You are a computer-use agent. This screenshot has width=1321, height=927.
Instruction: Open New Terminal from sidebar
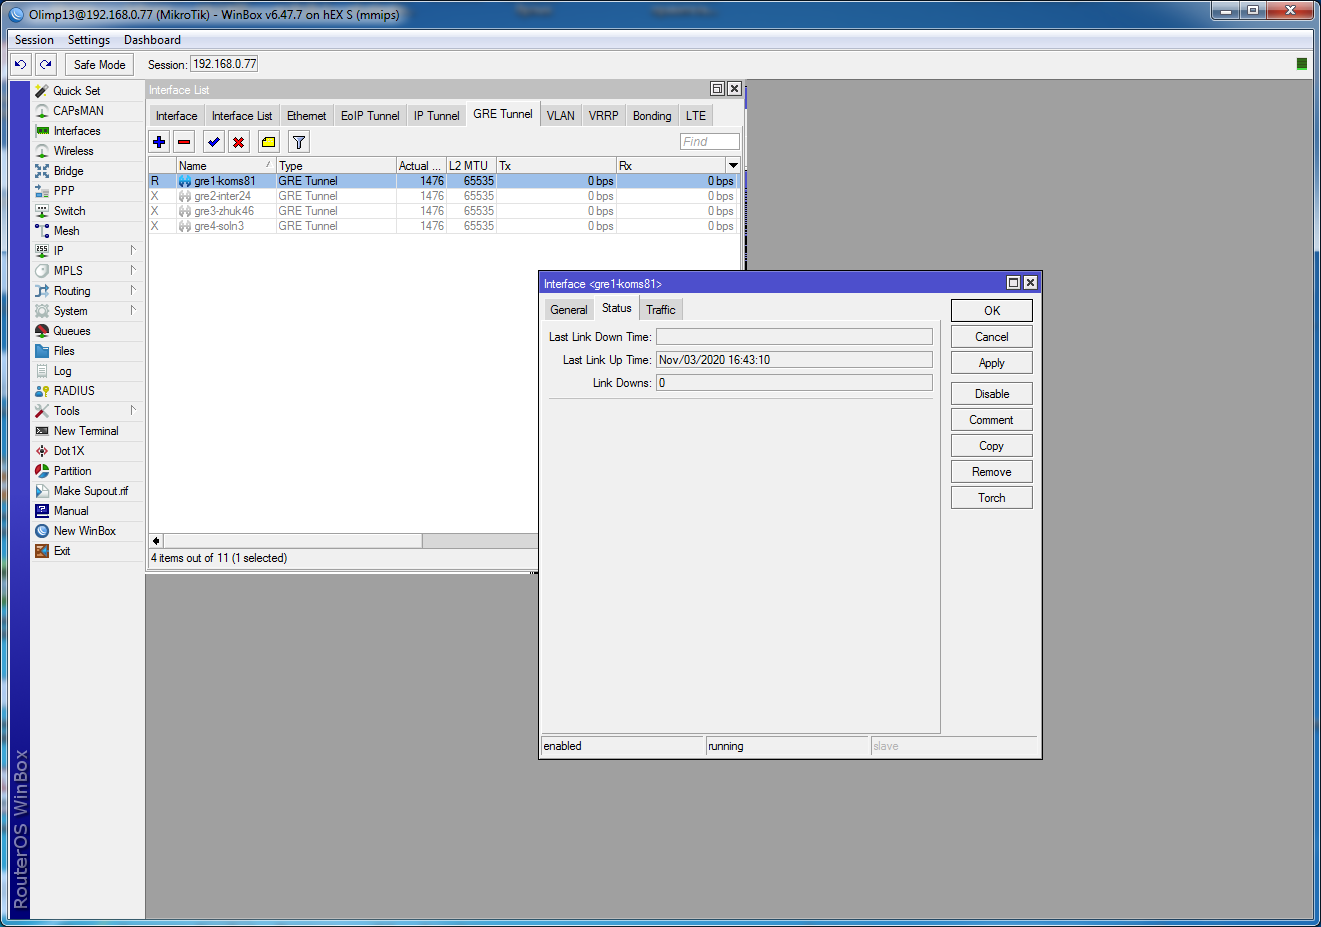(88, 431)
